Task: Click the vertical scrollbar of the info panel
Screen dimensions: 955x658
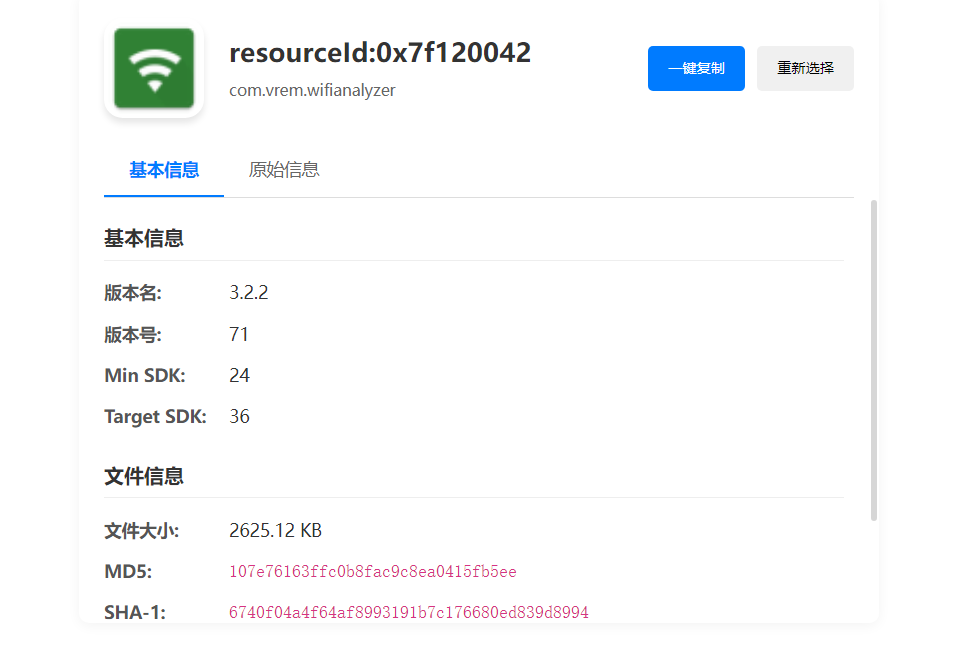Action: 874,360
